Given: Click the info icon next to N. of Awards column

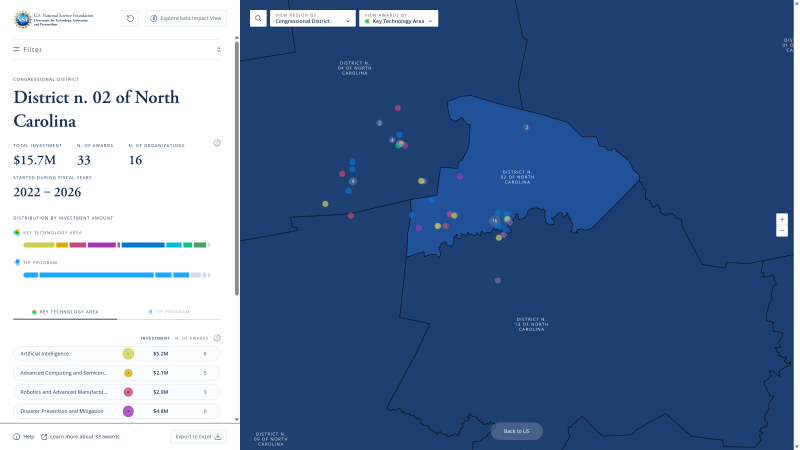Looking at the screenshot, I should tap(217, 338).
